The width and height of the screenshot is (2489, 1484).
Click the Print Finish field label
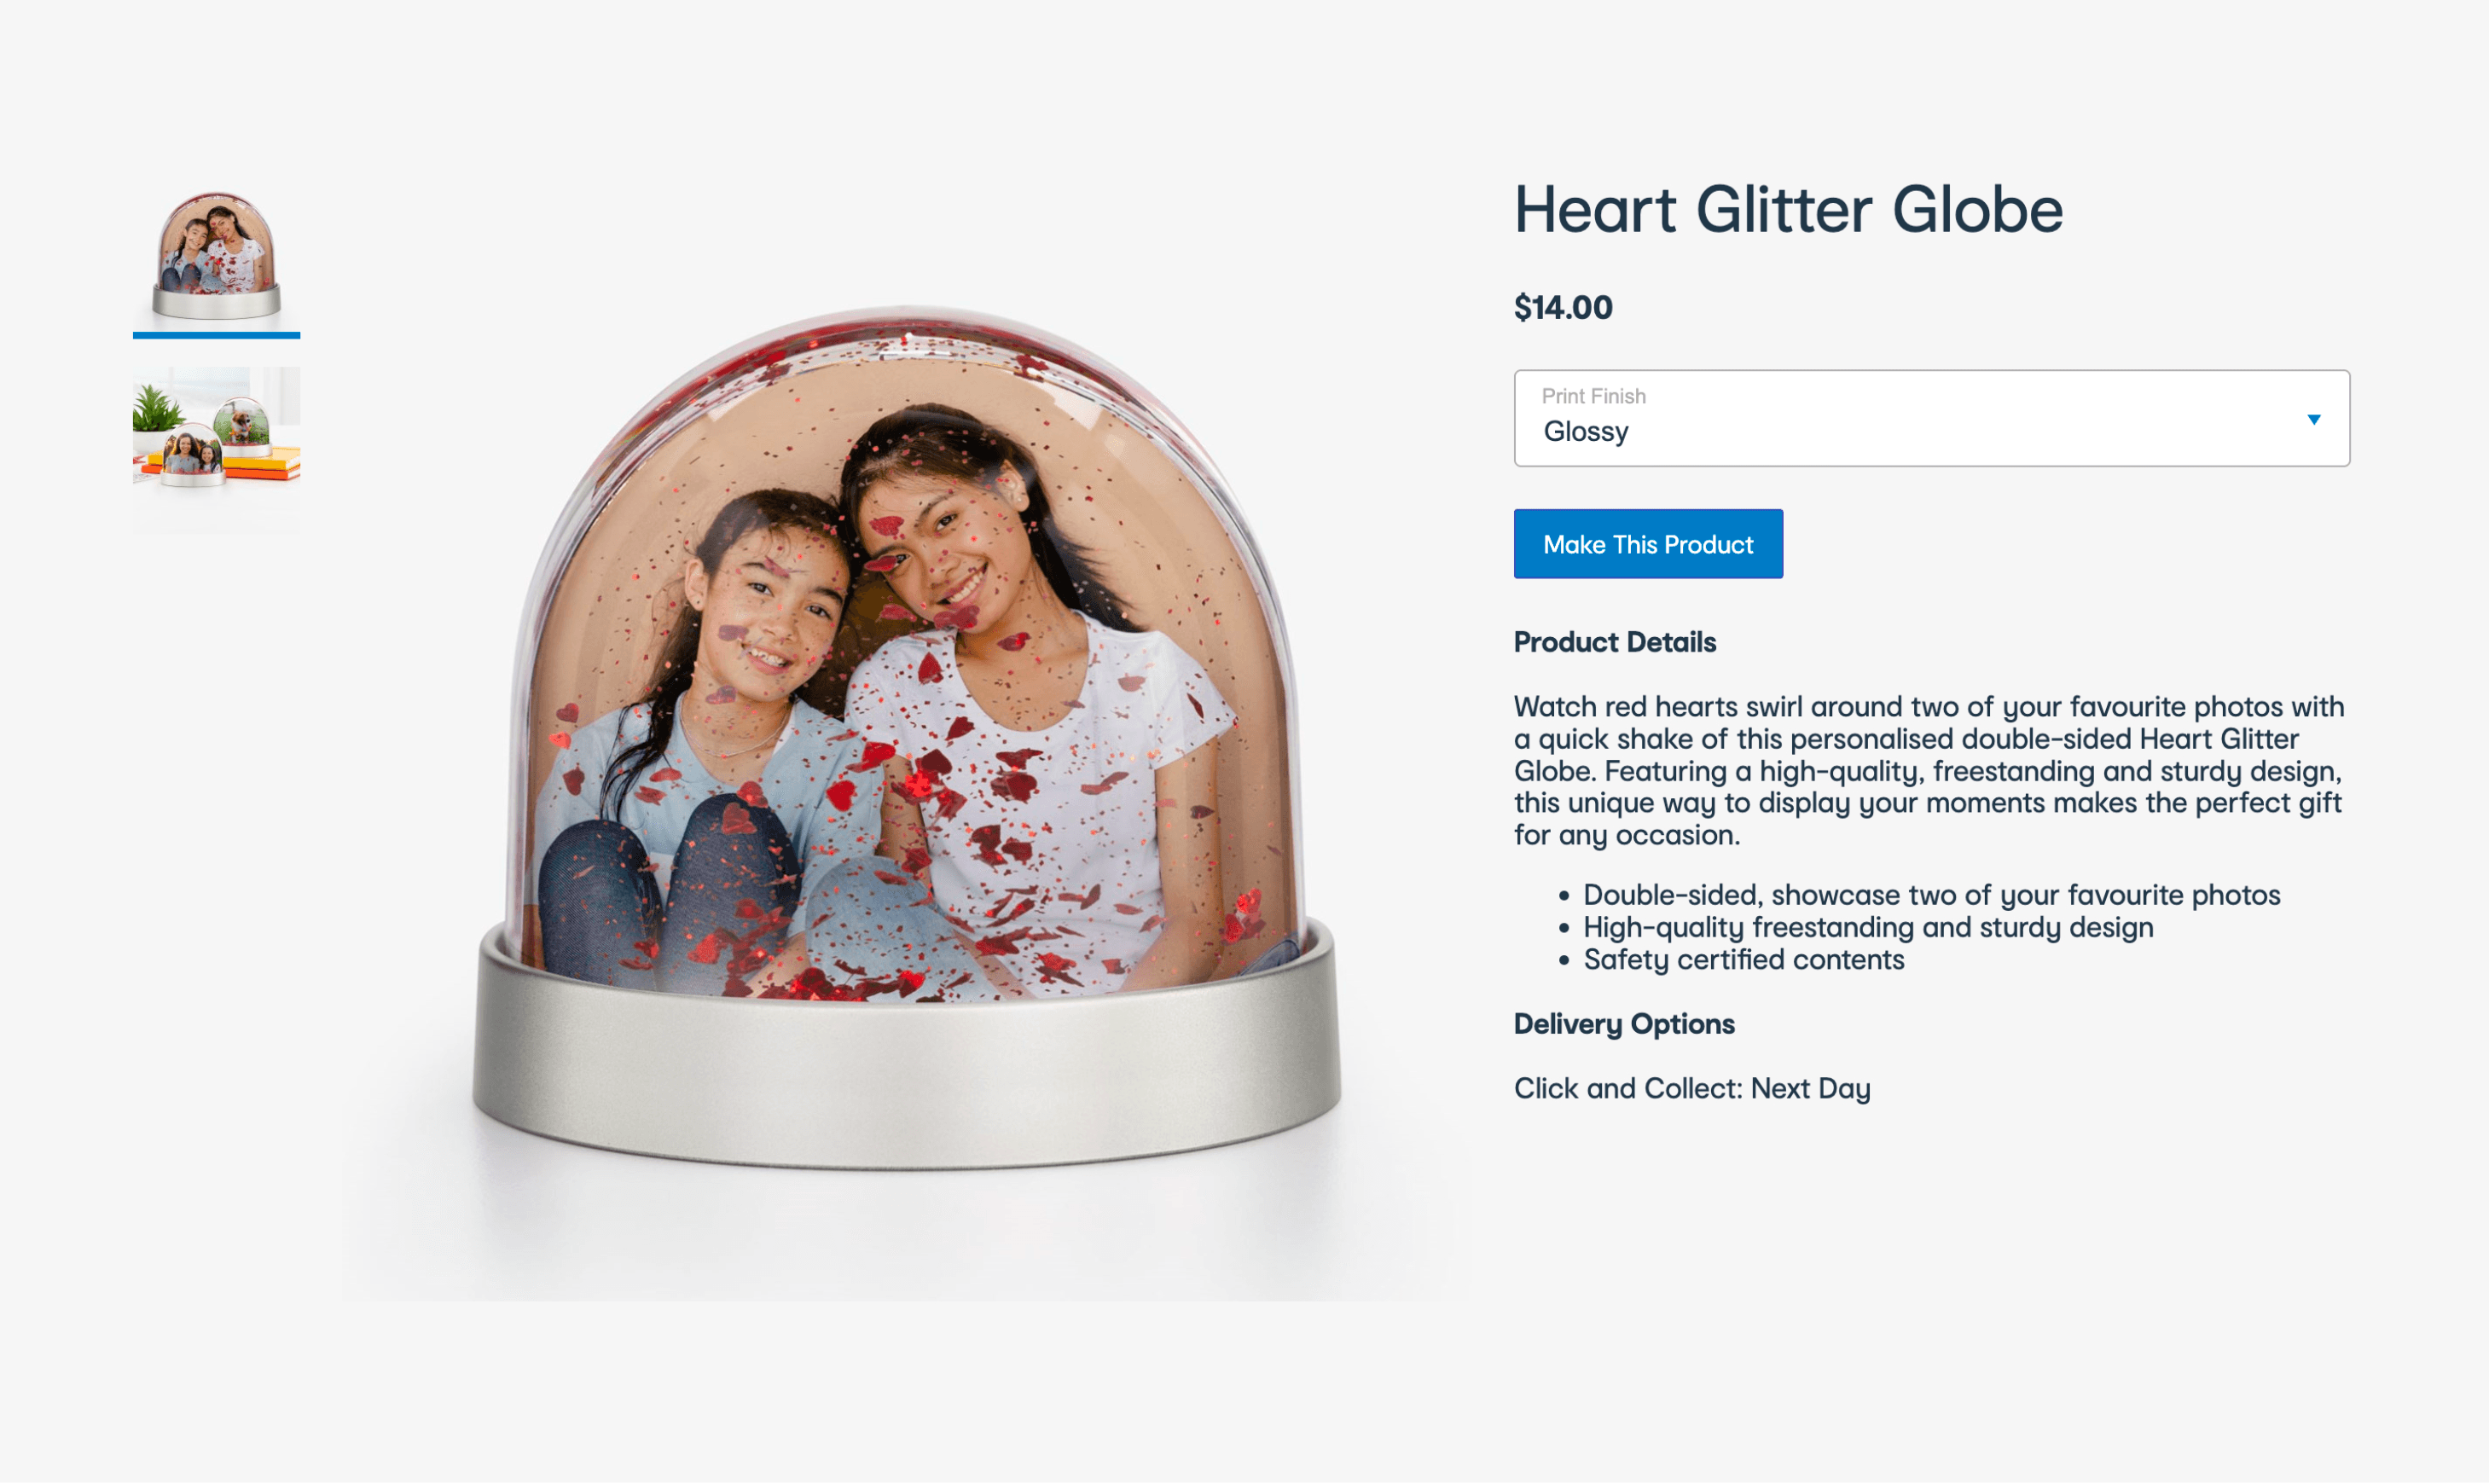1593,396
